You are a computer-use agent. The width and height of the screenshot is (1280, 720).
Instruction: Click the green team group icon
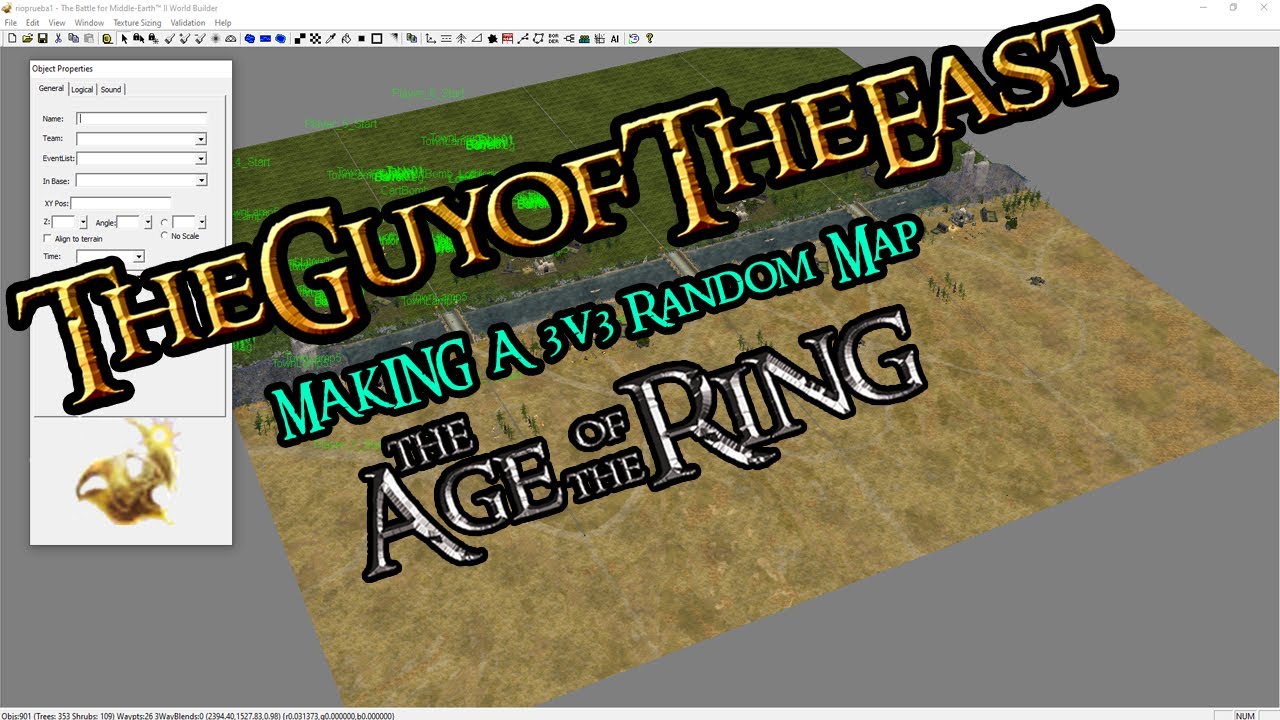pyautogui.click(x=584, y=39)
